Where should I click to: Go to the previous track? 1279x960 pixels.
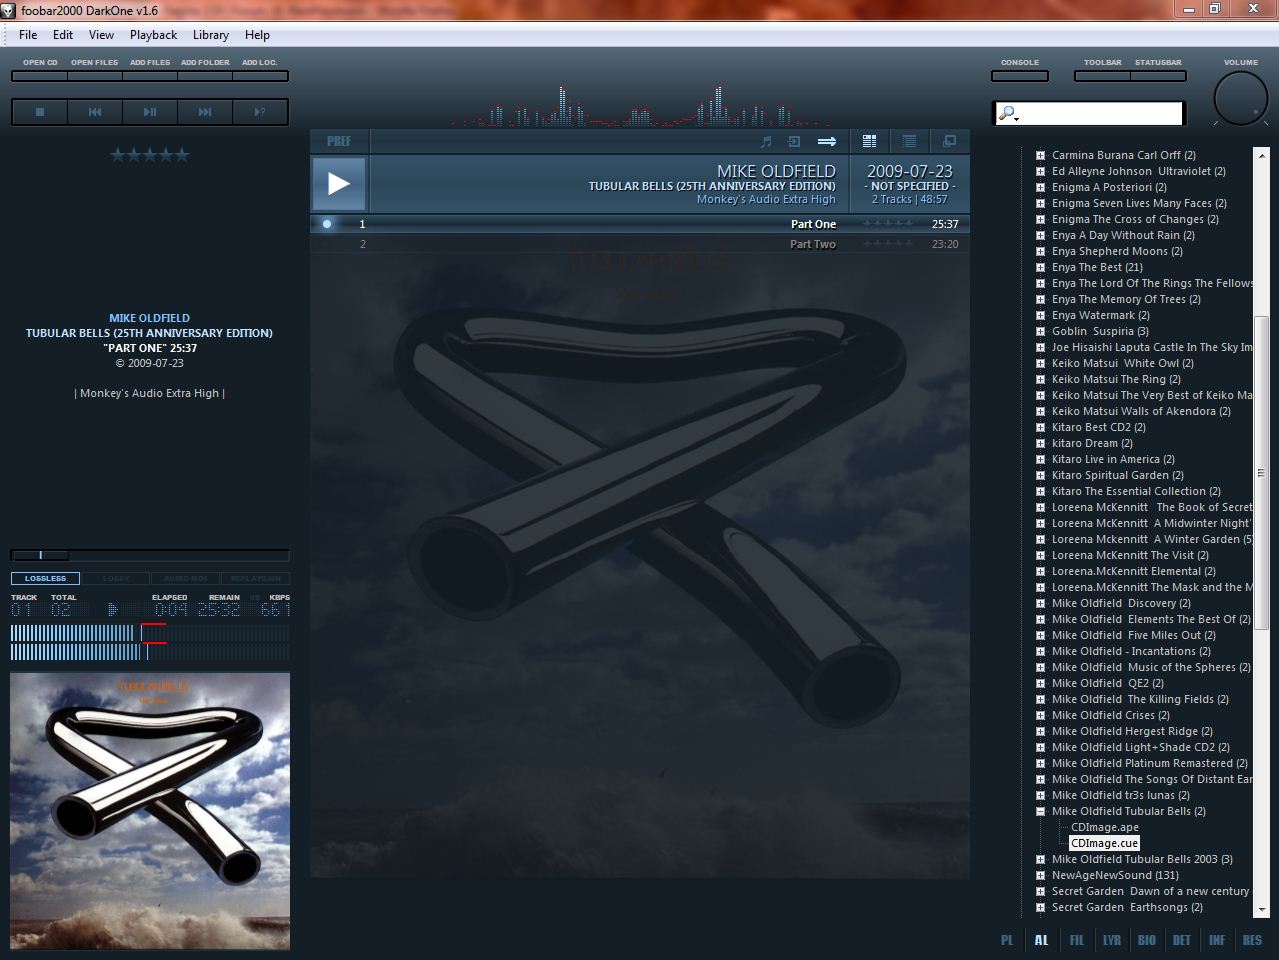click(95, 112)
